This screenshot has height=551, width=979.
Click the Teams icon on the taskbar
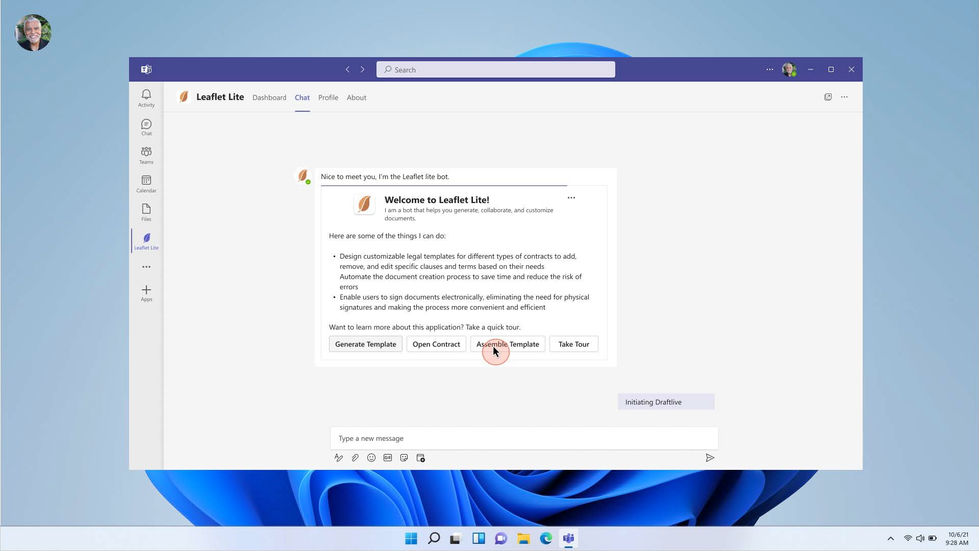coord(568,538)
